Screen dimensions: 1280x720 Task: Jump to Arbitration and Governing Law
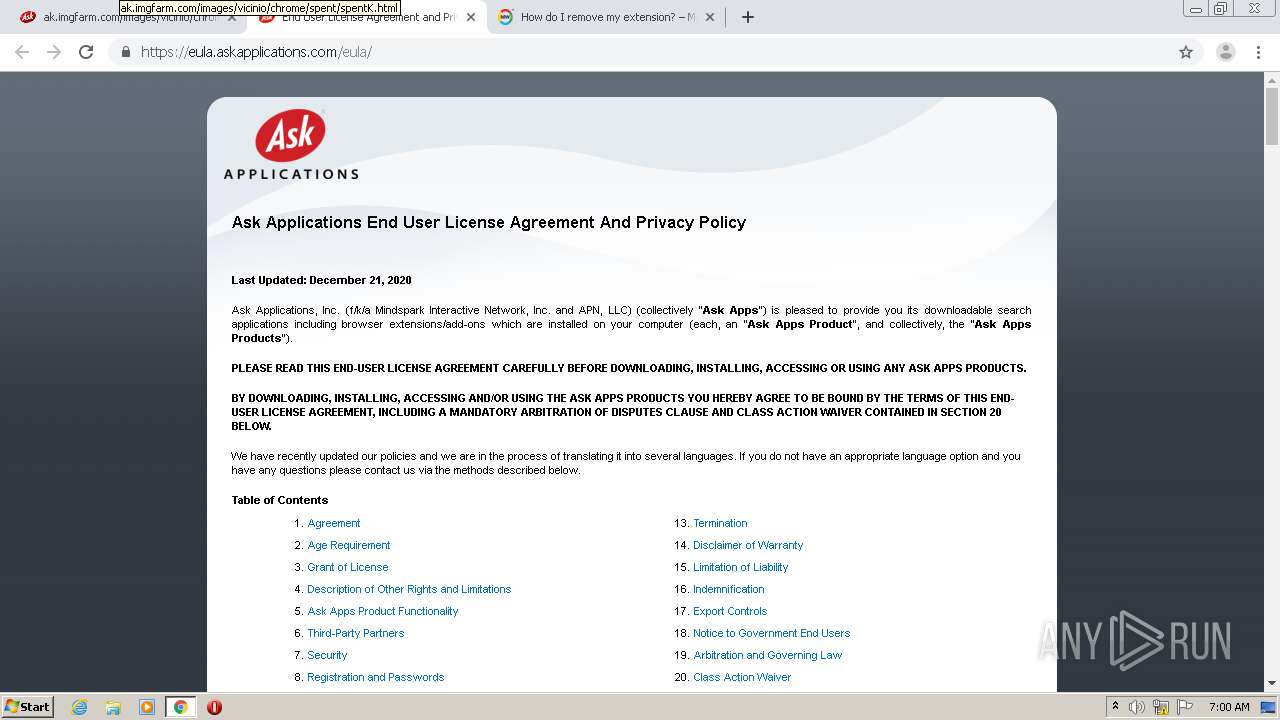click(768, 655)
